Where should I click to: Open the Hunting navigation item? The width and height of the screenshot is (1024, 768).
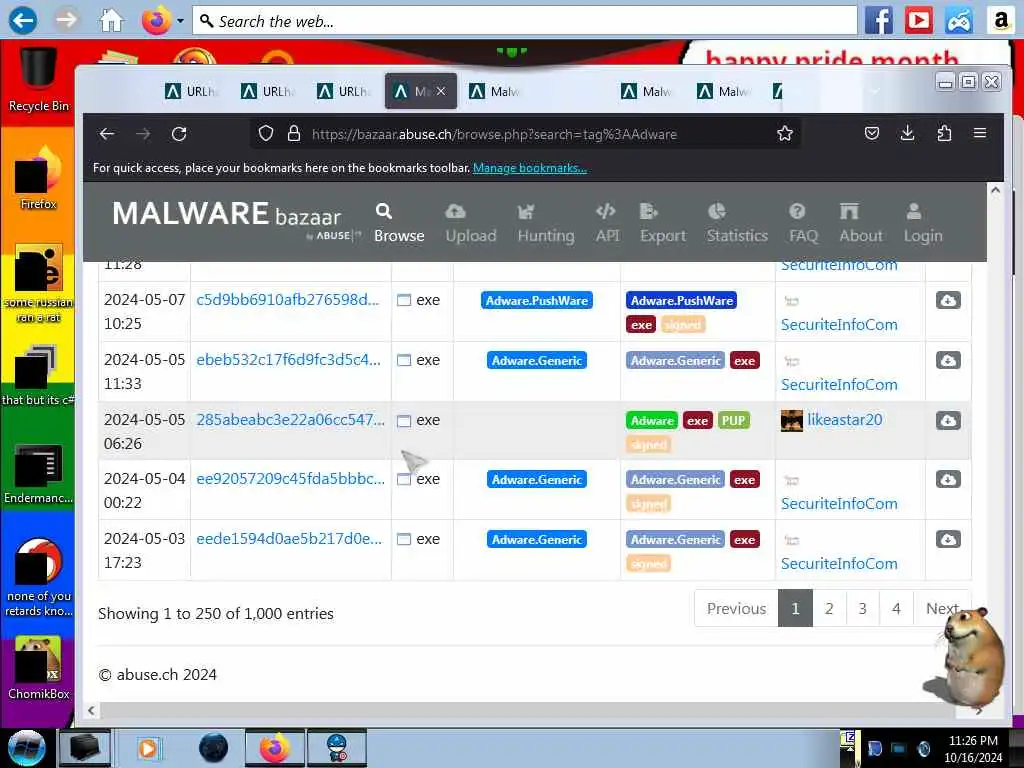point(546,223)
